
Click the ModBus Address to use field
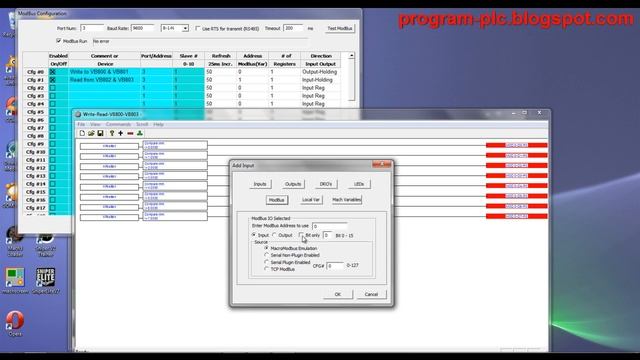(330, 226)
